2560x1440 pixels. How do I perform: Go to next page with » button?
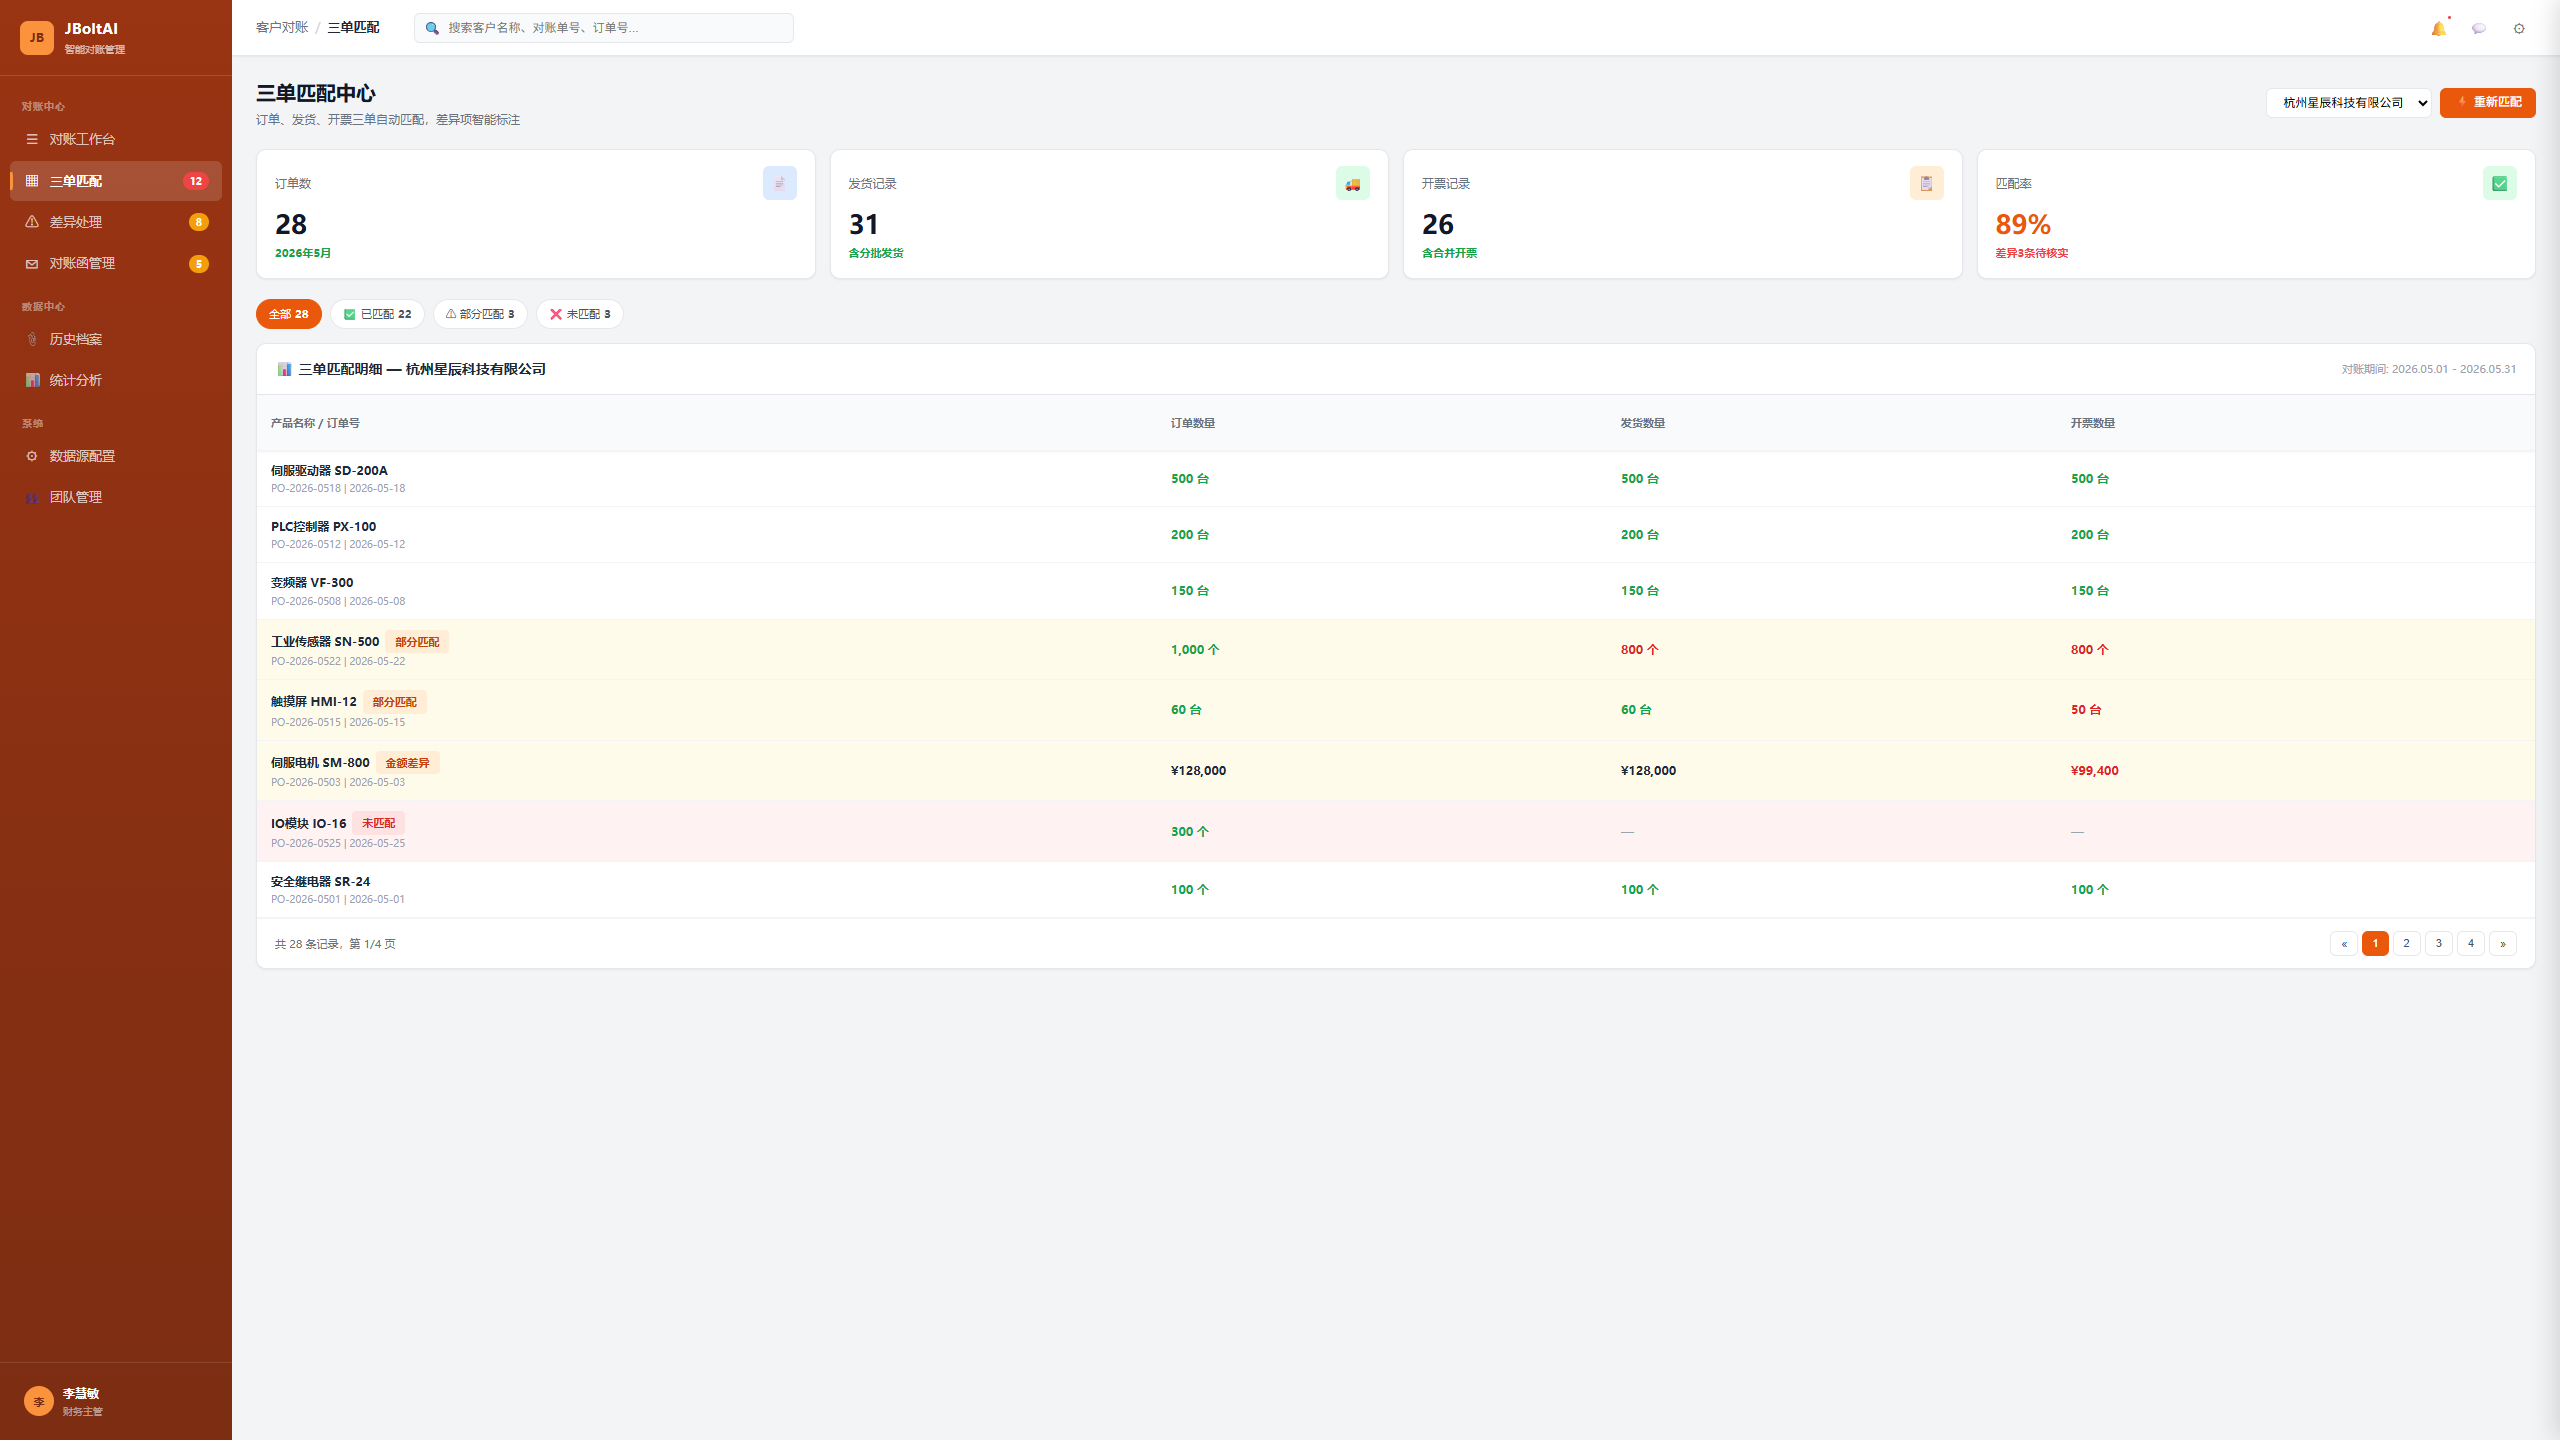[x=2503, y=943]
